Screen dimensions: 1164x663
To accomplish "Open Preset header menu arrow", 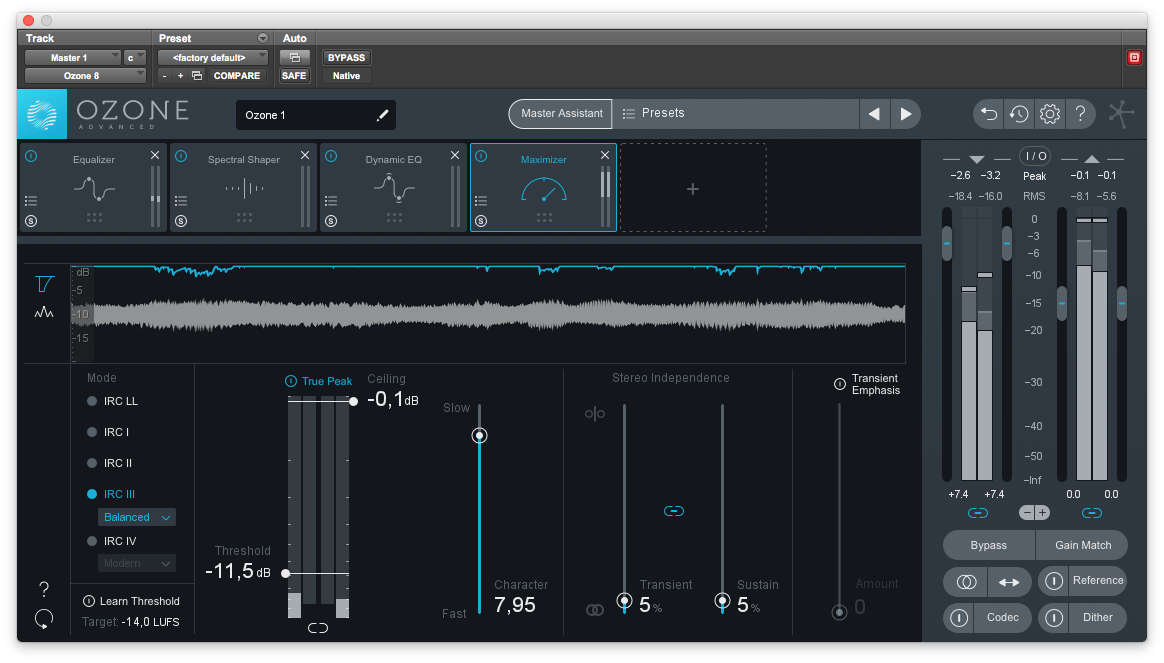I will pyautogui.click(x=263, y=38).
